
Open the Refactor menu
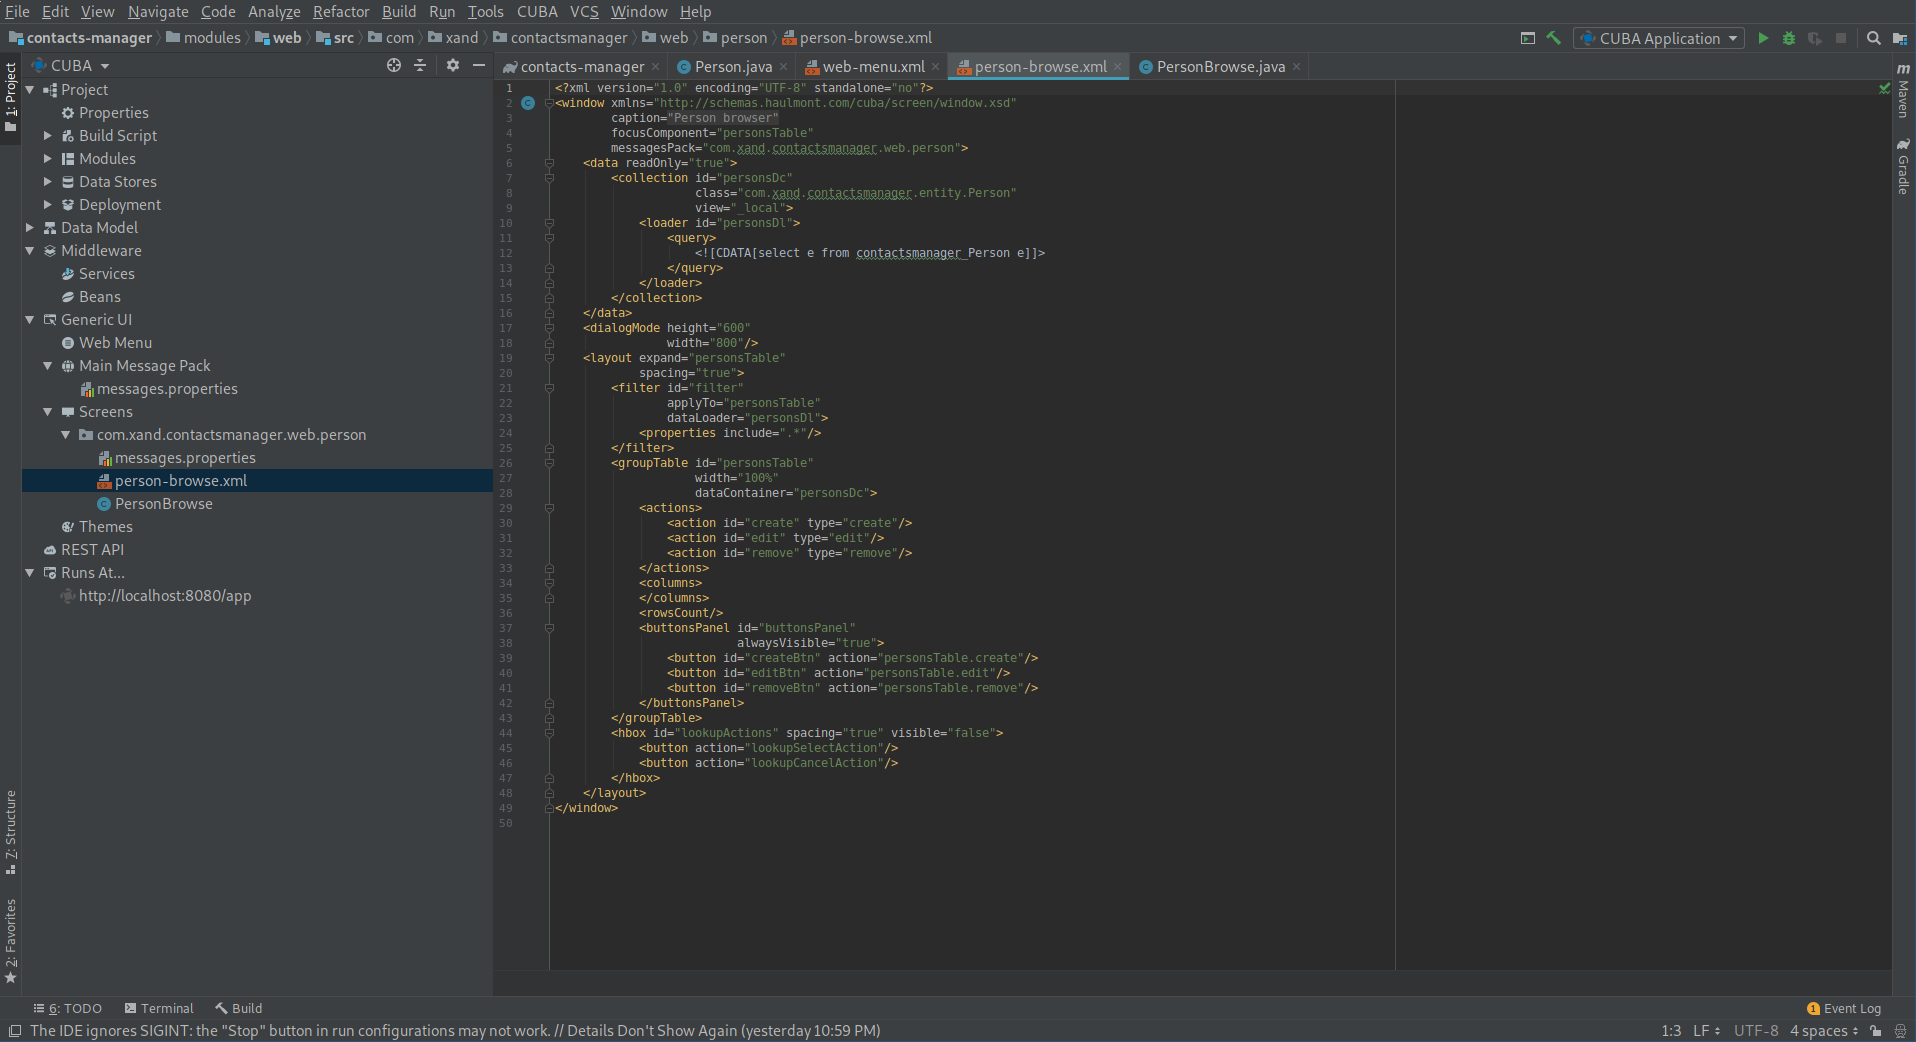(x=341, y=12)
